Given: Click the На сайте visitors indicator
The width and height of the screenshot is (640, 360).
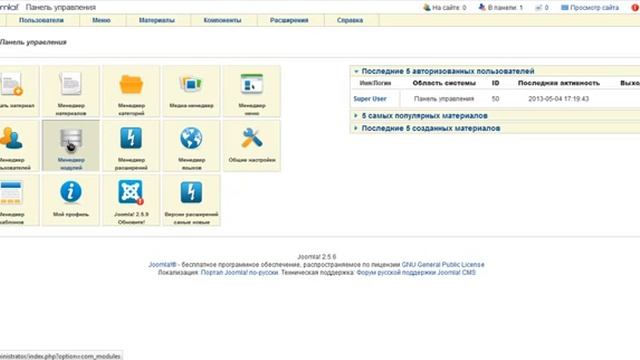Looking at the screenshot, I should coord(444,7).
